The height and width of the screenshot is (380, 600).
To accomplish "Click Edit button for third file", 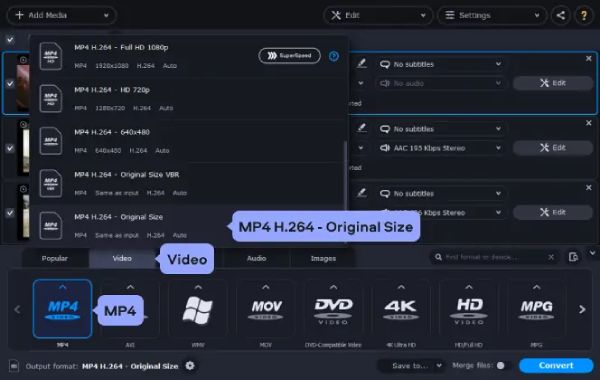I will pos(553,212).
